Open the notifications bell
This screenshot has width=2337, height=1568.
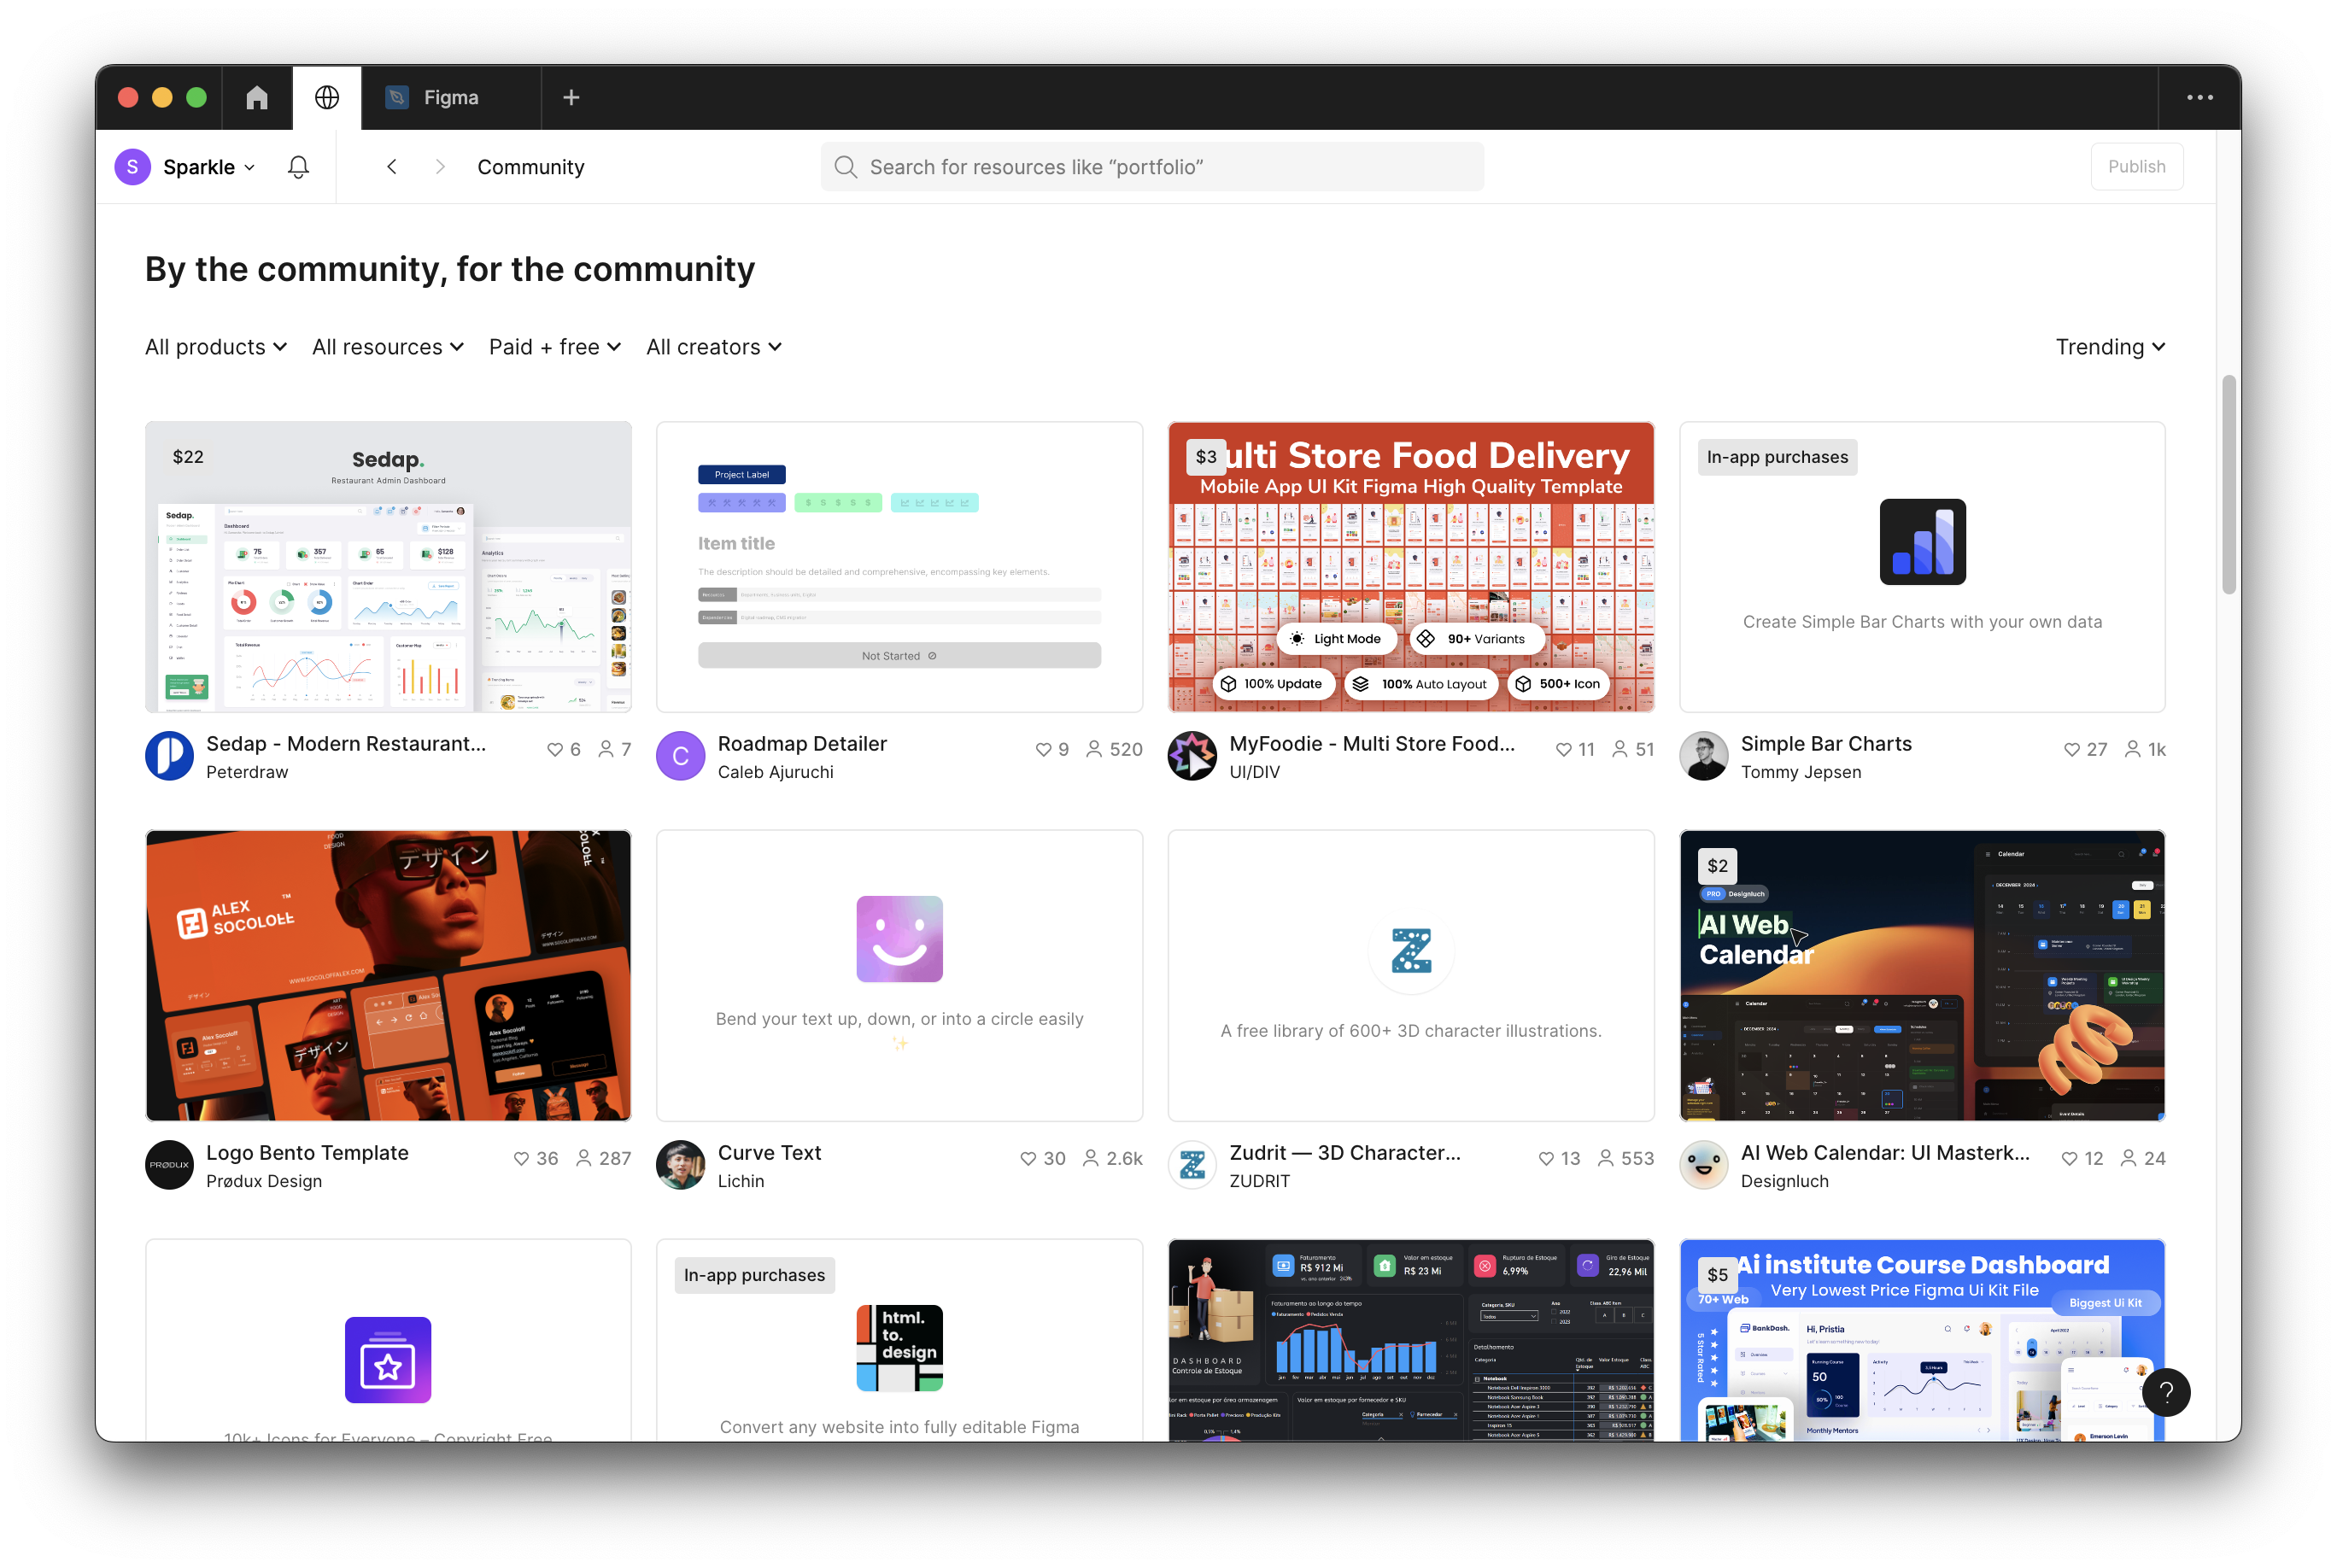click(298, 167)
